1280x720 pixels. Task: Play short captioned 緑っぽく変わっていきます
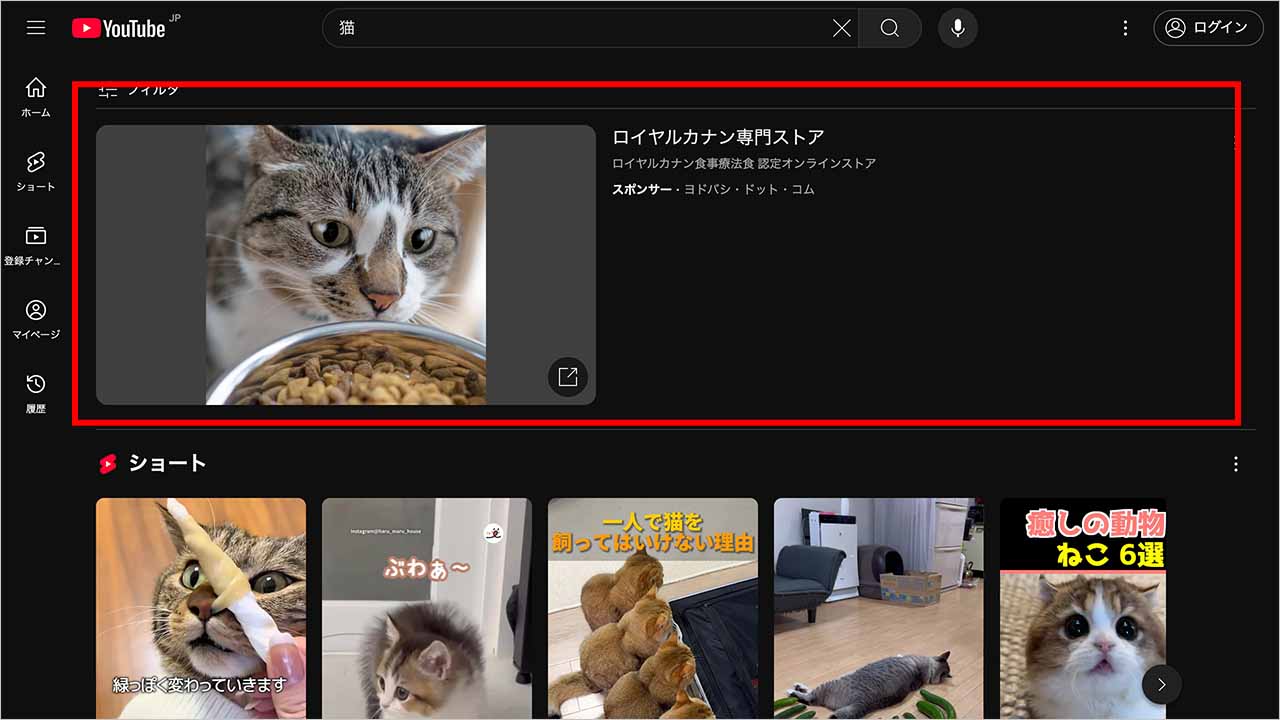tap(201, 608)
